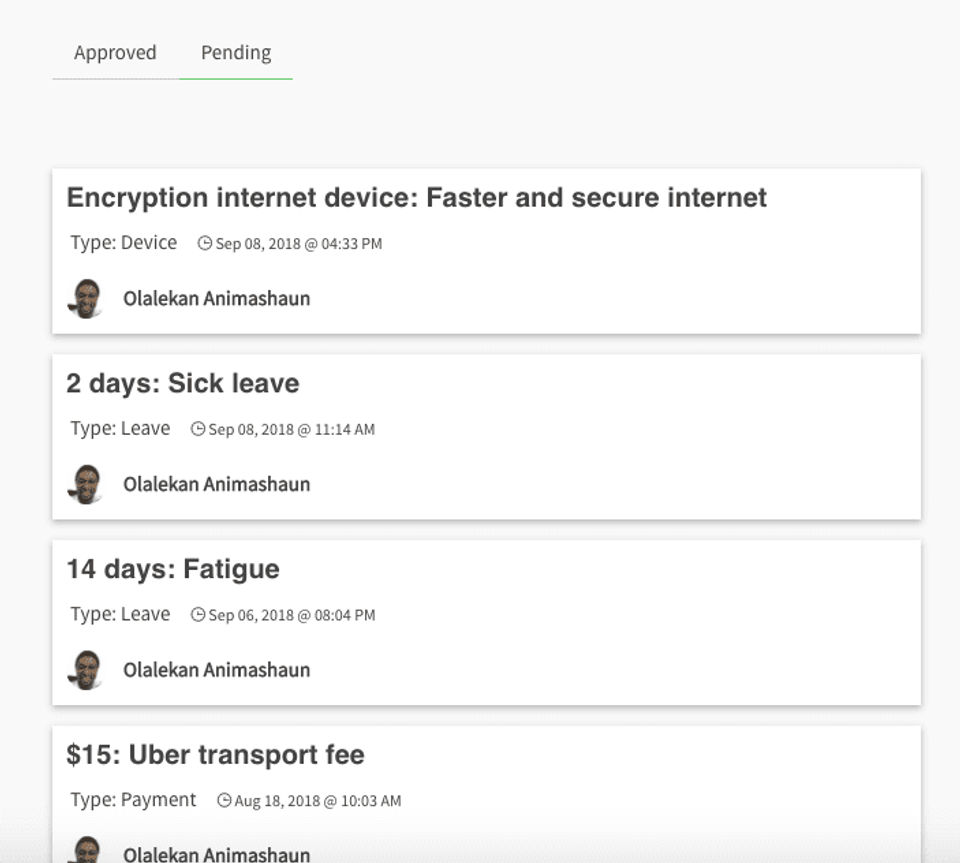
Task: Click timestamp 'Sep 08, 2018 @ 11:14 AM'
Action: tap(291, 430)
